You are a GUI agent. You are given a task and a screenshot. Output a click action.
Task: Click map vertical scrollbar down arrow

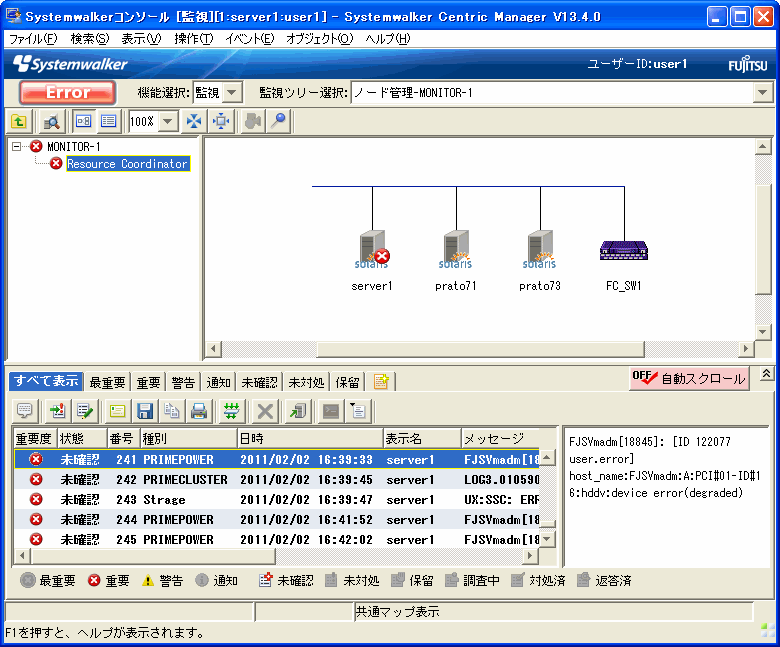[763, 332]
